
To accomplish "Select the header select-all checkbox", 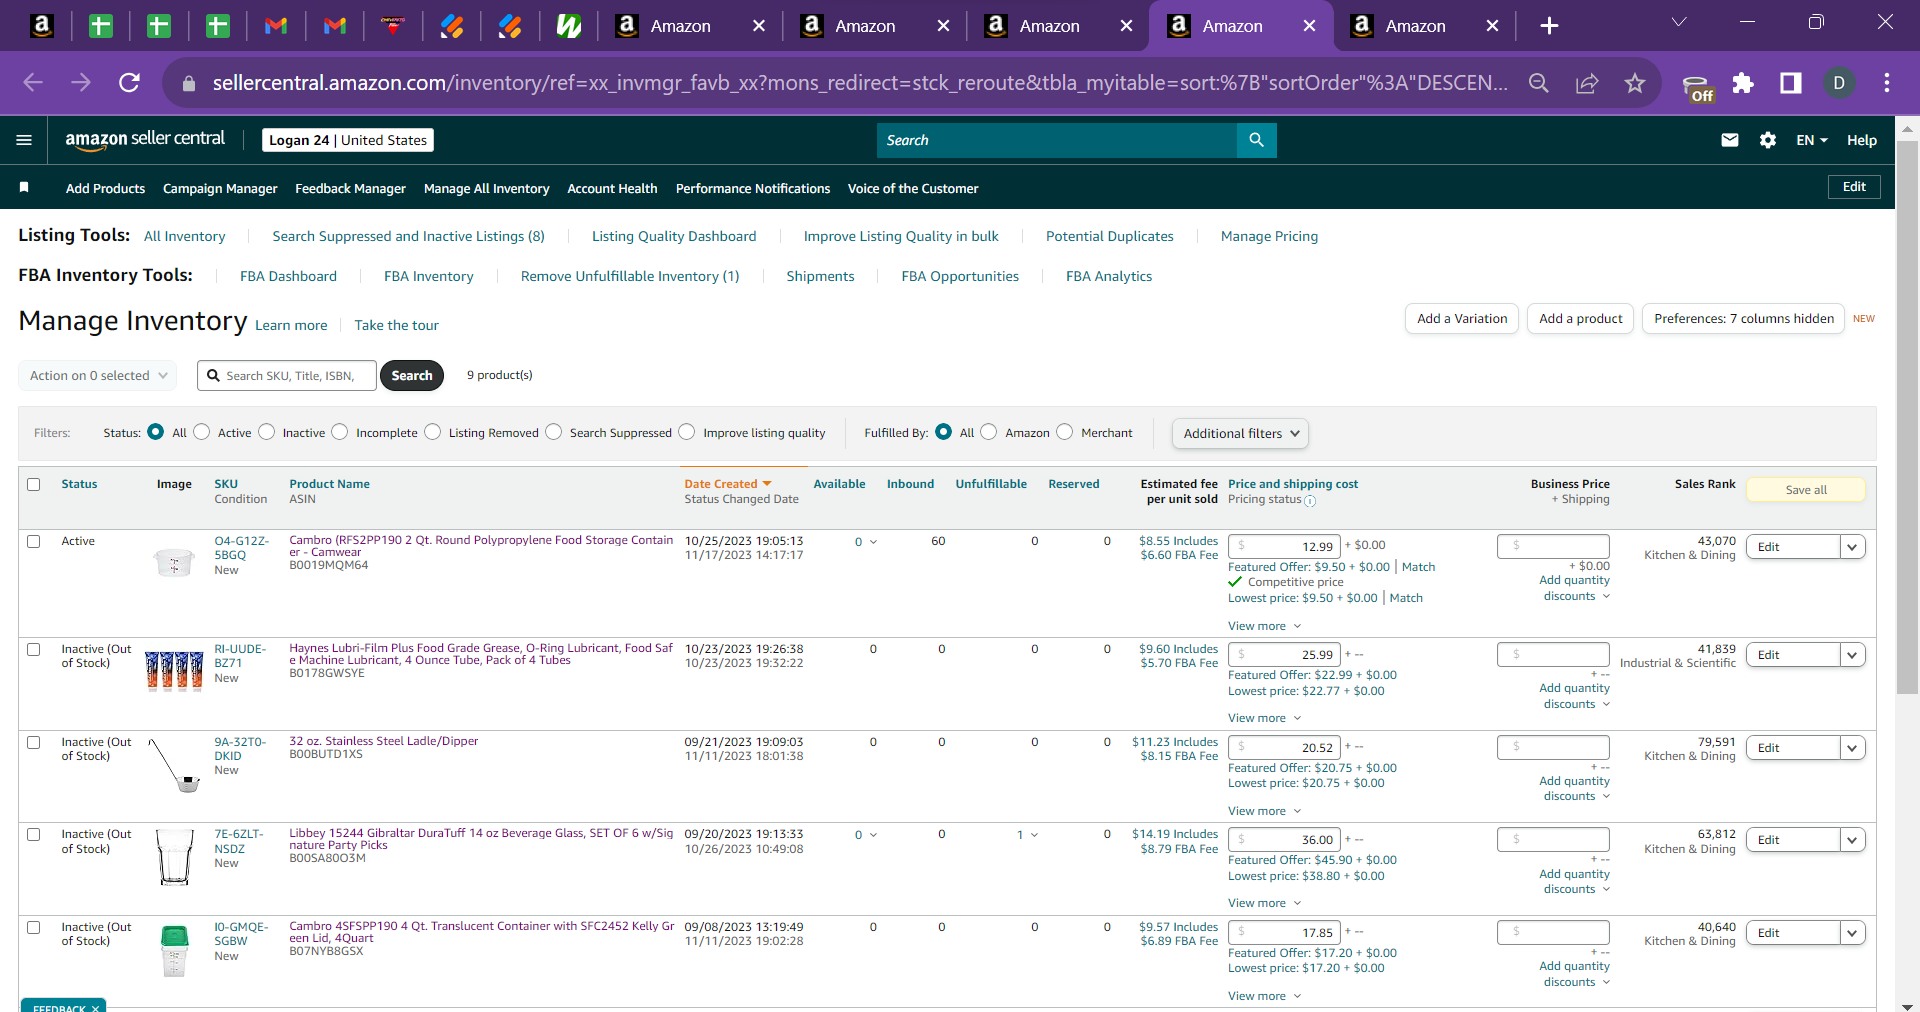I will tap(33, 484).
